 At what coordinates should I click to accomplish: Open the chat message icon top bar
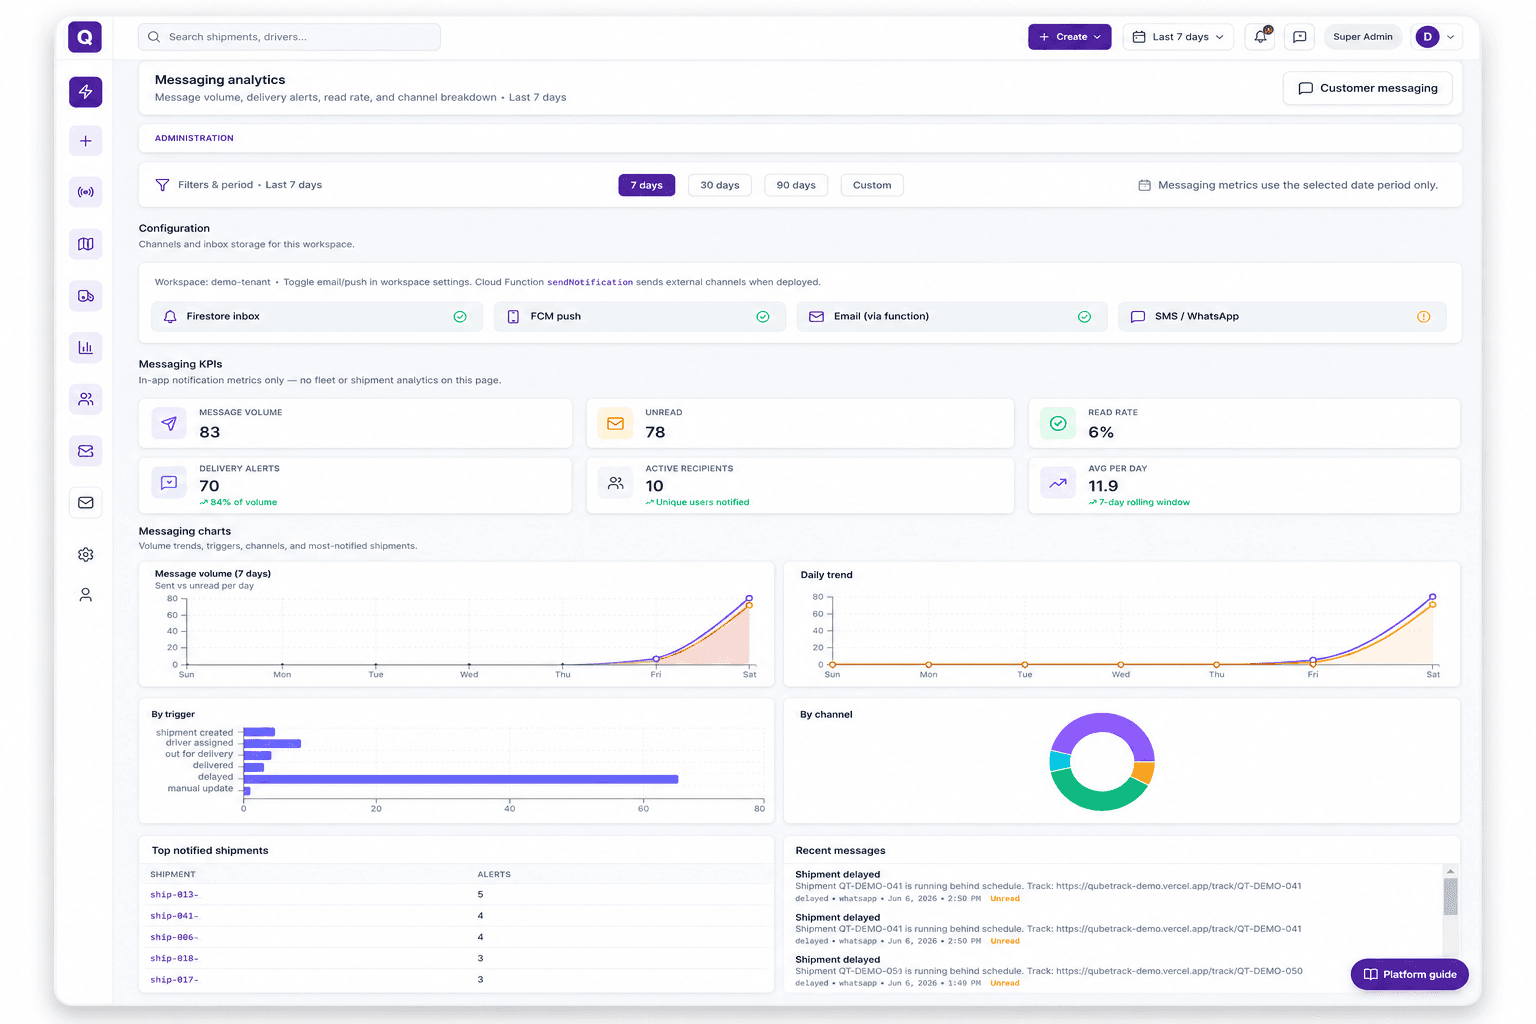1299,37
